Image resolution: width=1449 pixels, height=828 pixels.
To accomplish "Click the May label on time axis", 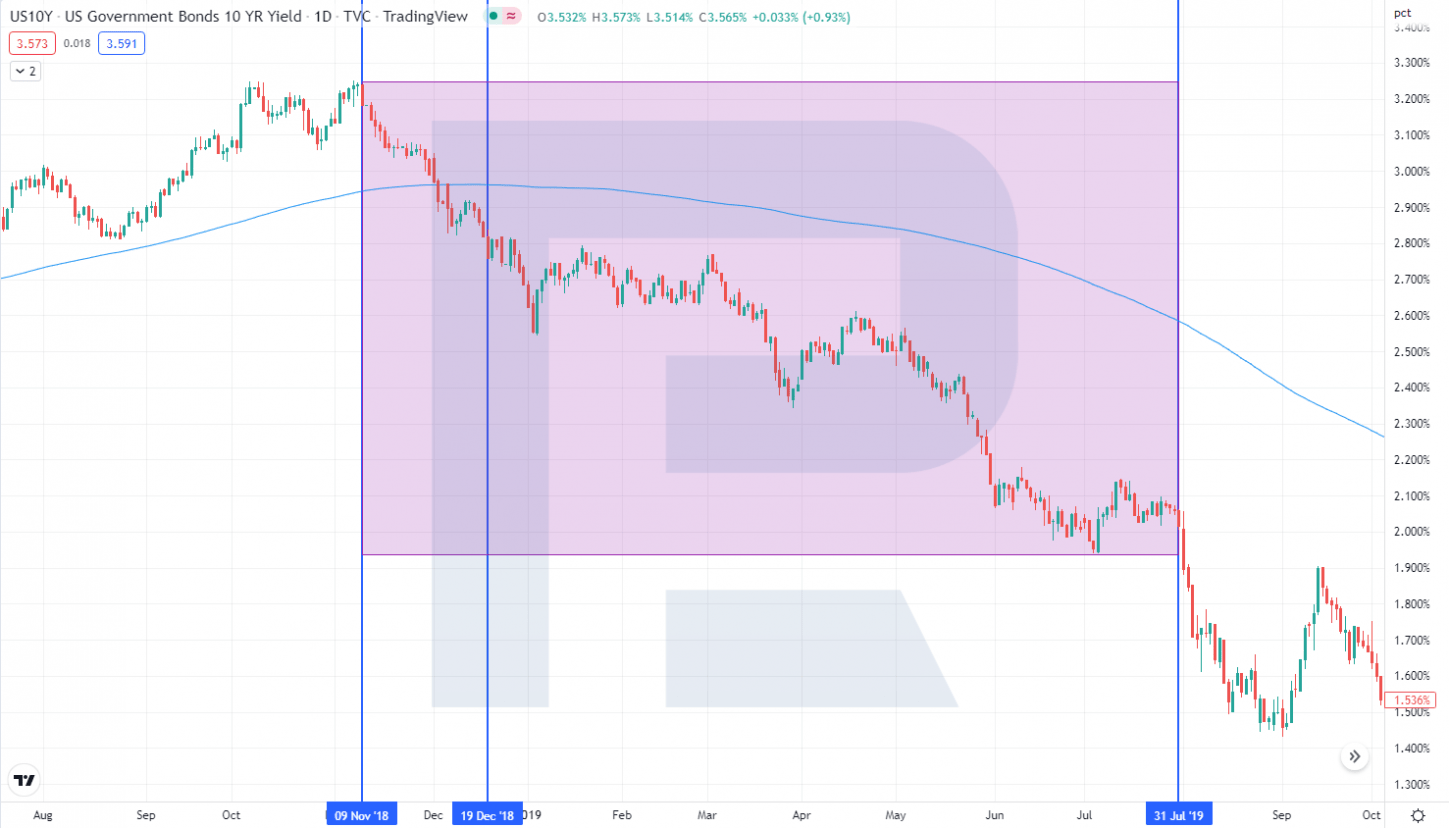I will point(896,815).
